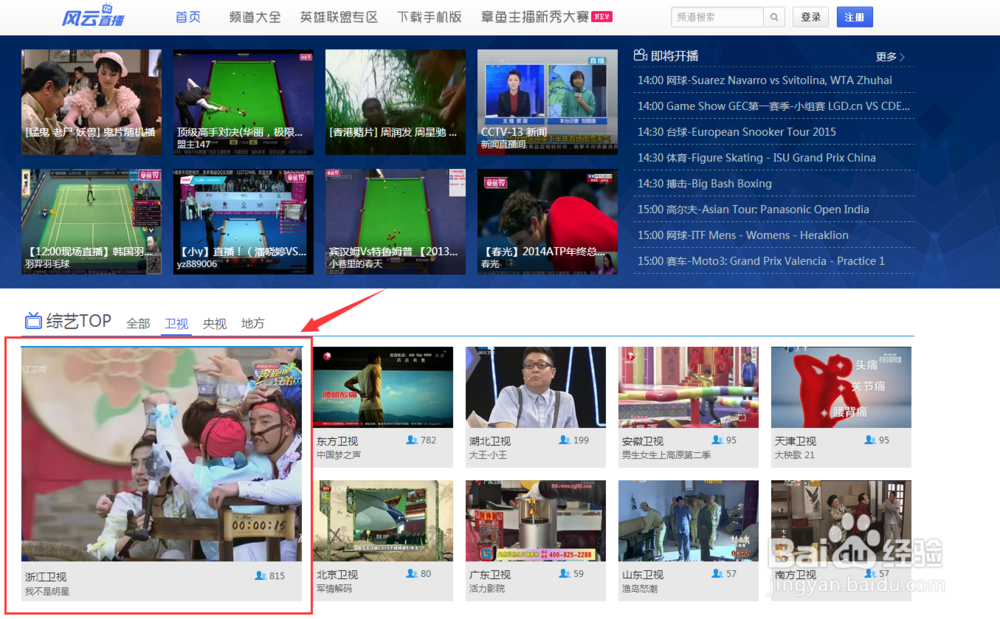Click the 大秧歌 21 program title
1000x619 pixels.
click(794, 455)
